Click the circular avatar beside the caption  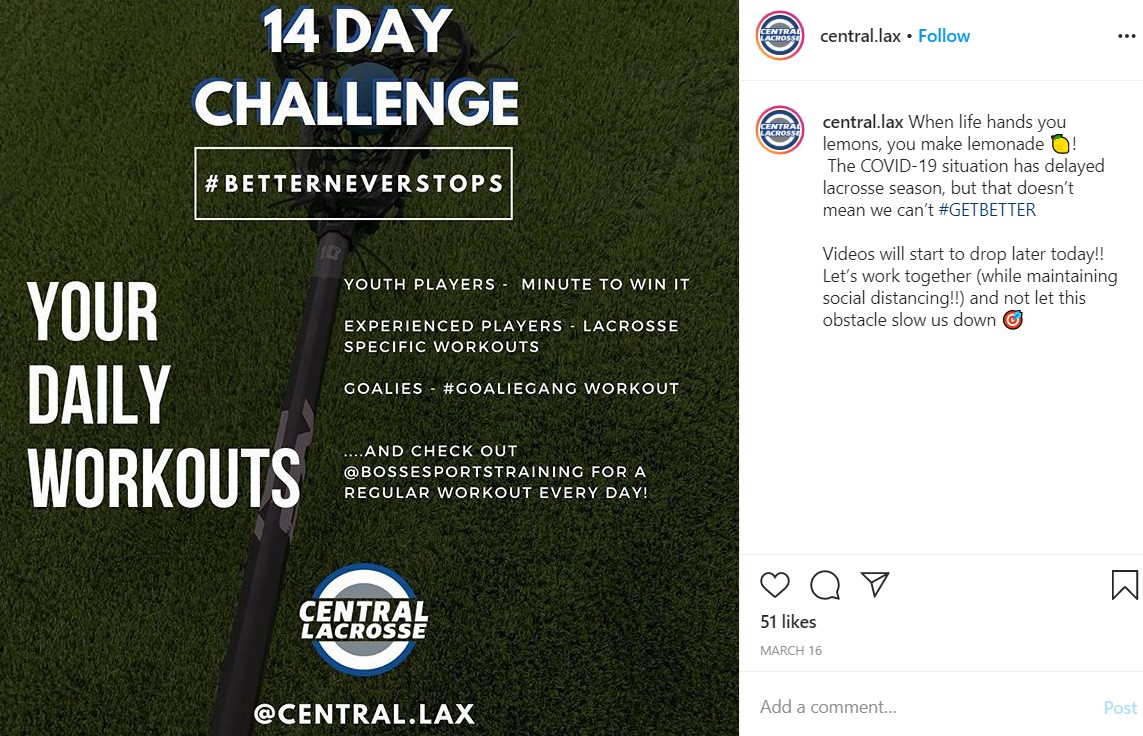point(779,131)
